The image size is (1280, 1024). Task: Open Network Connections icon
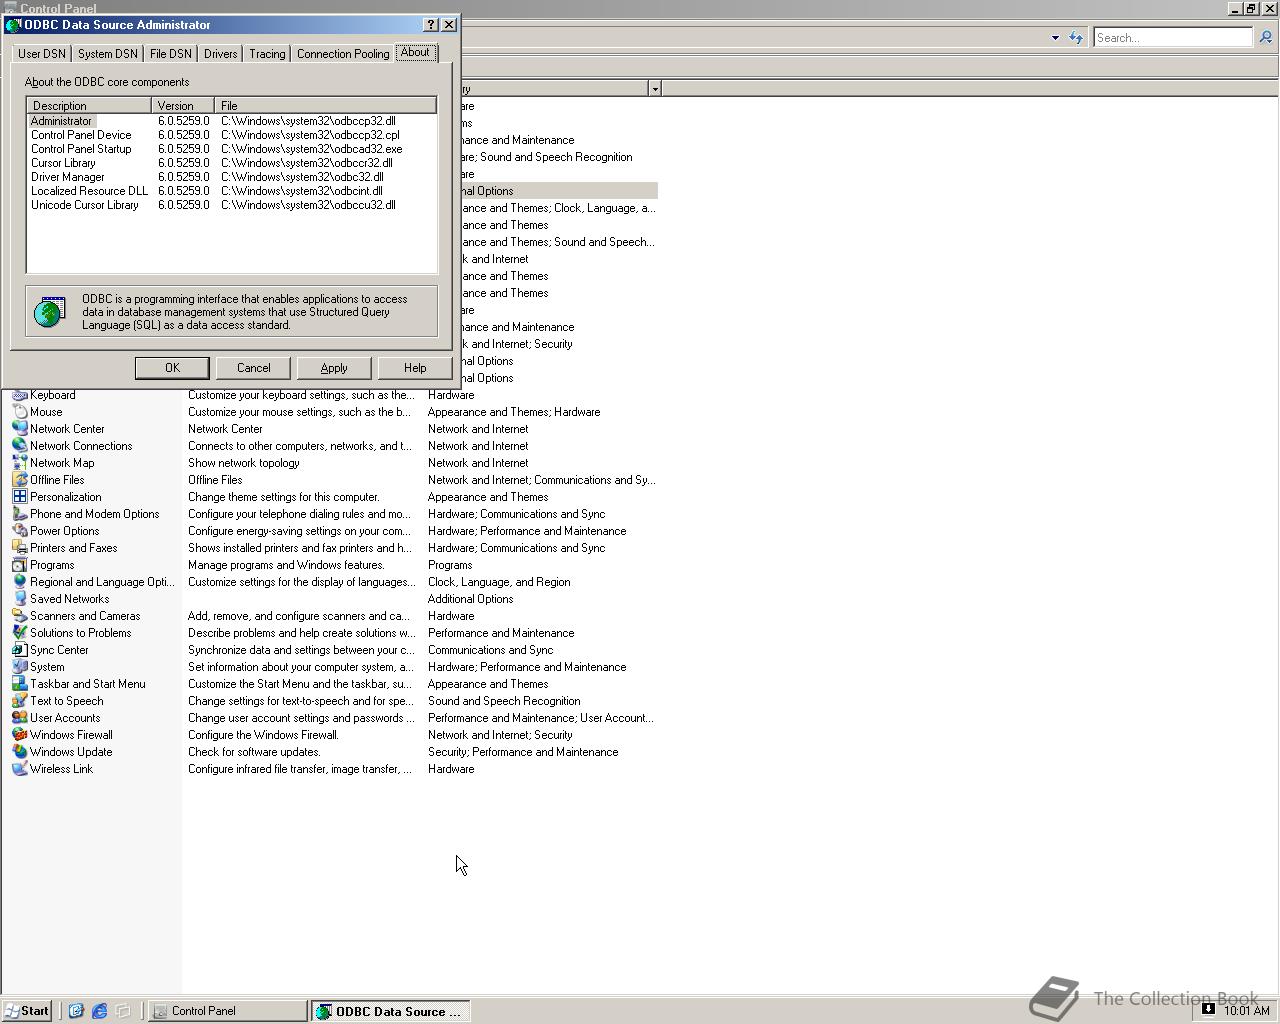click(x=19, y=446)
